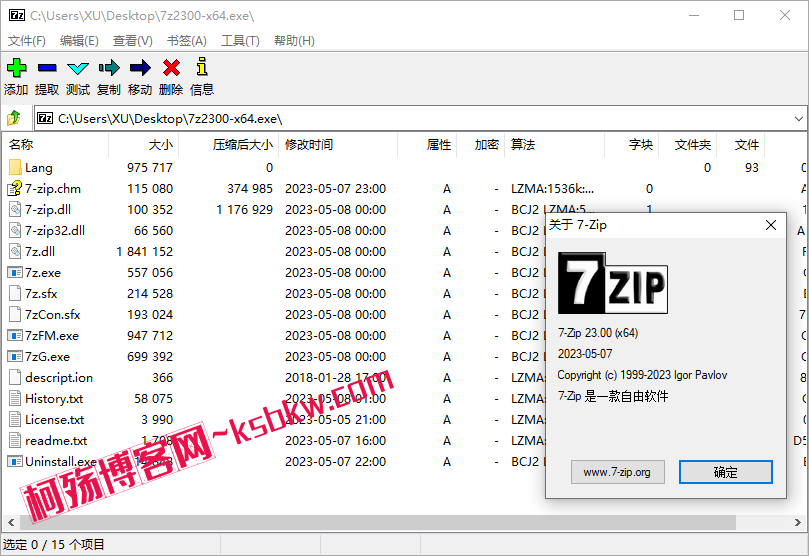Click the status bar text 选定 0 / 15 个项目
This screenshot has height=556, width=809.
pyautogui.click(x=54, y=545)
